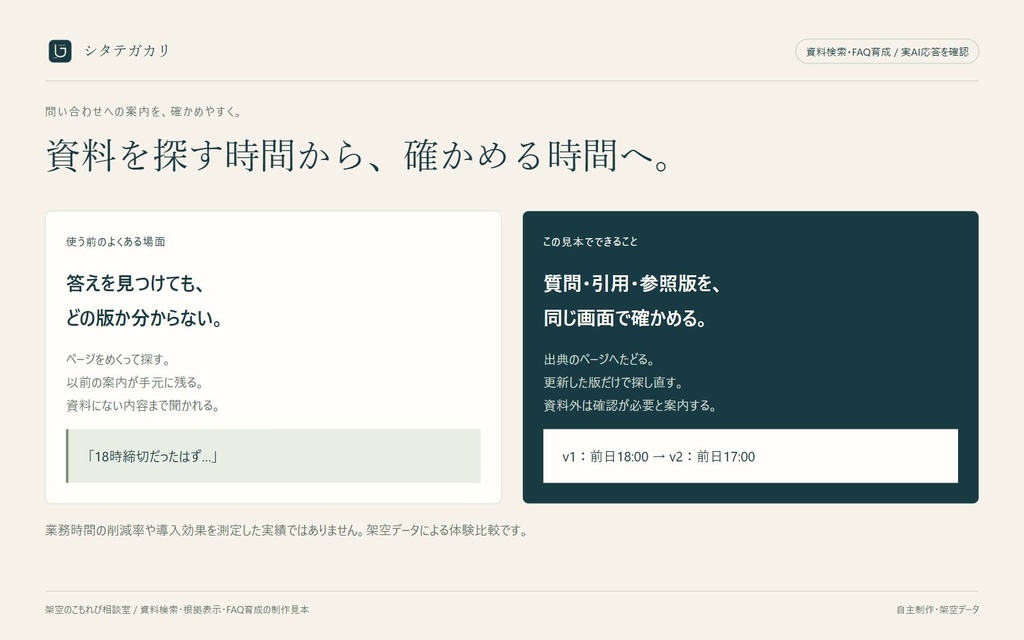Click footer text 自主制作・架空データ
The height and width of the screenshot is (640, 1024).
tap(937, 609)
